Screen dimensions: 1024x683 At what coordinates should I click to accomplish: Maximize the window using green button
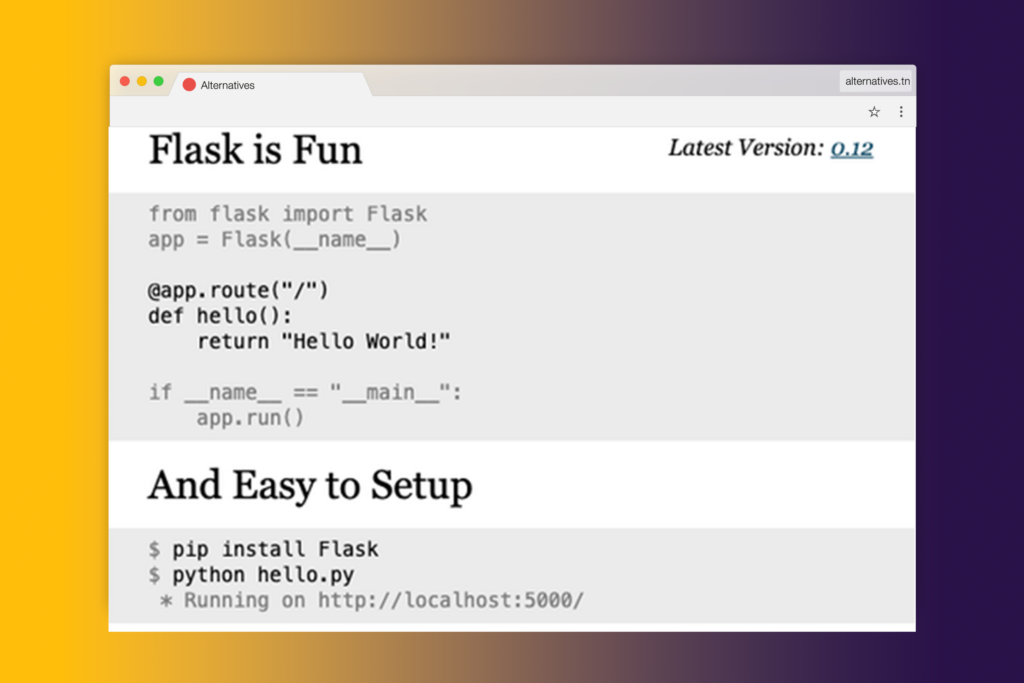159,81
